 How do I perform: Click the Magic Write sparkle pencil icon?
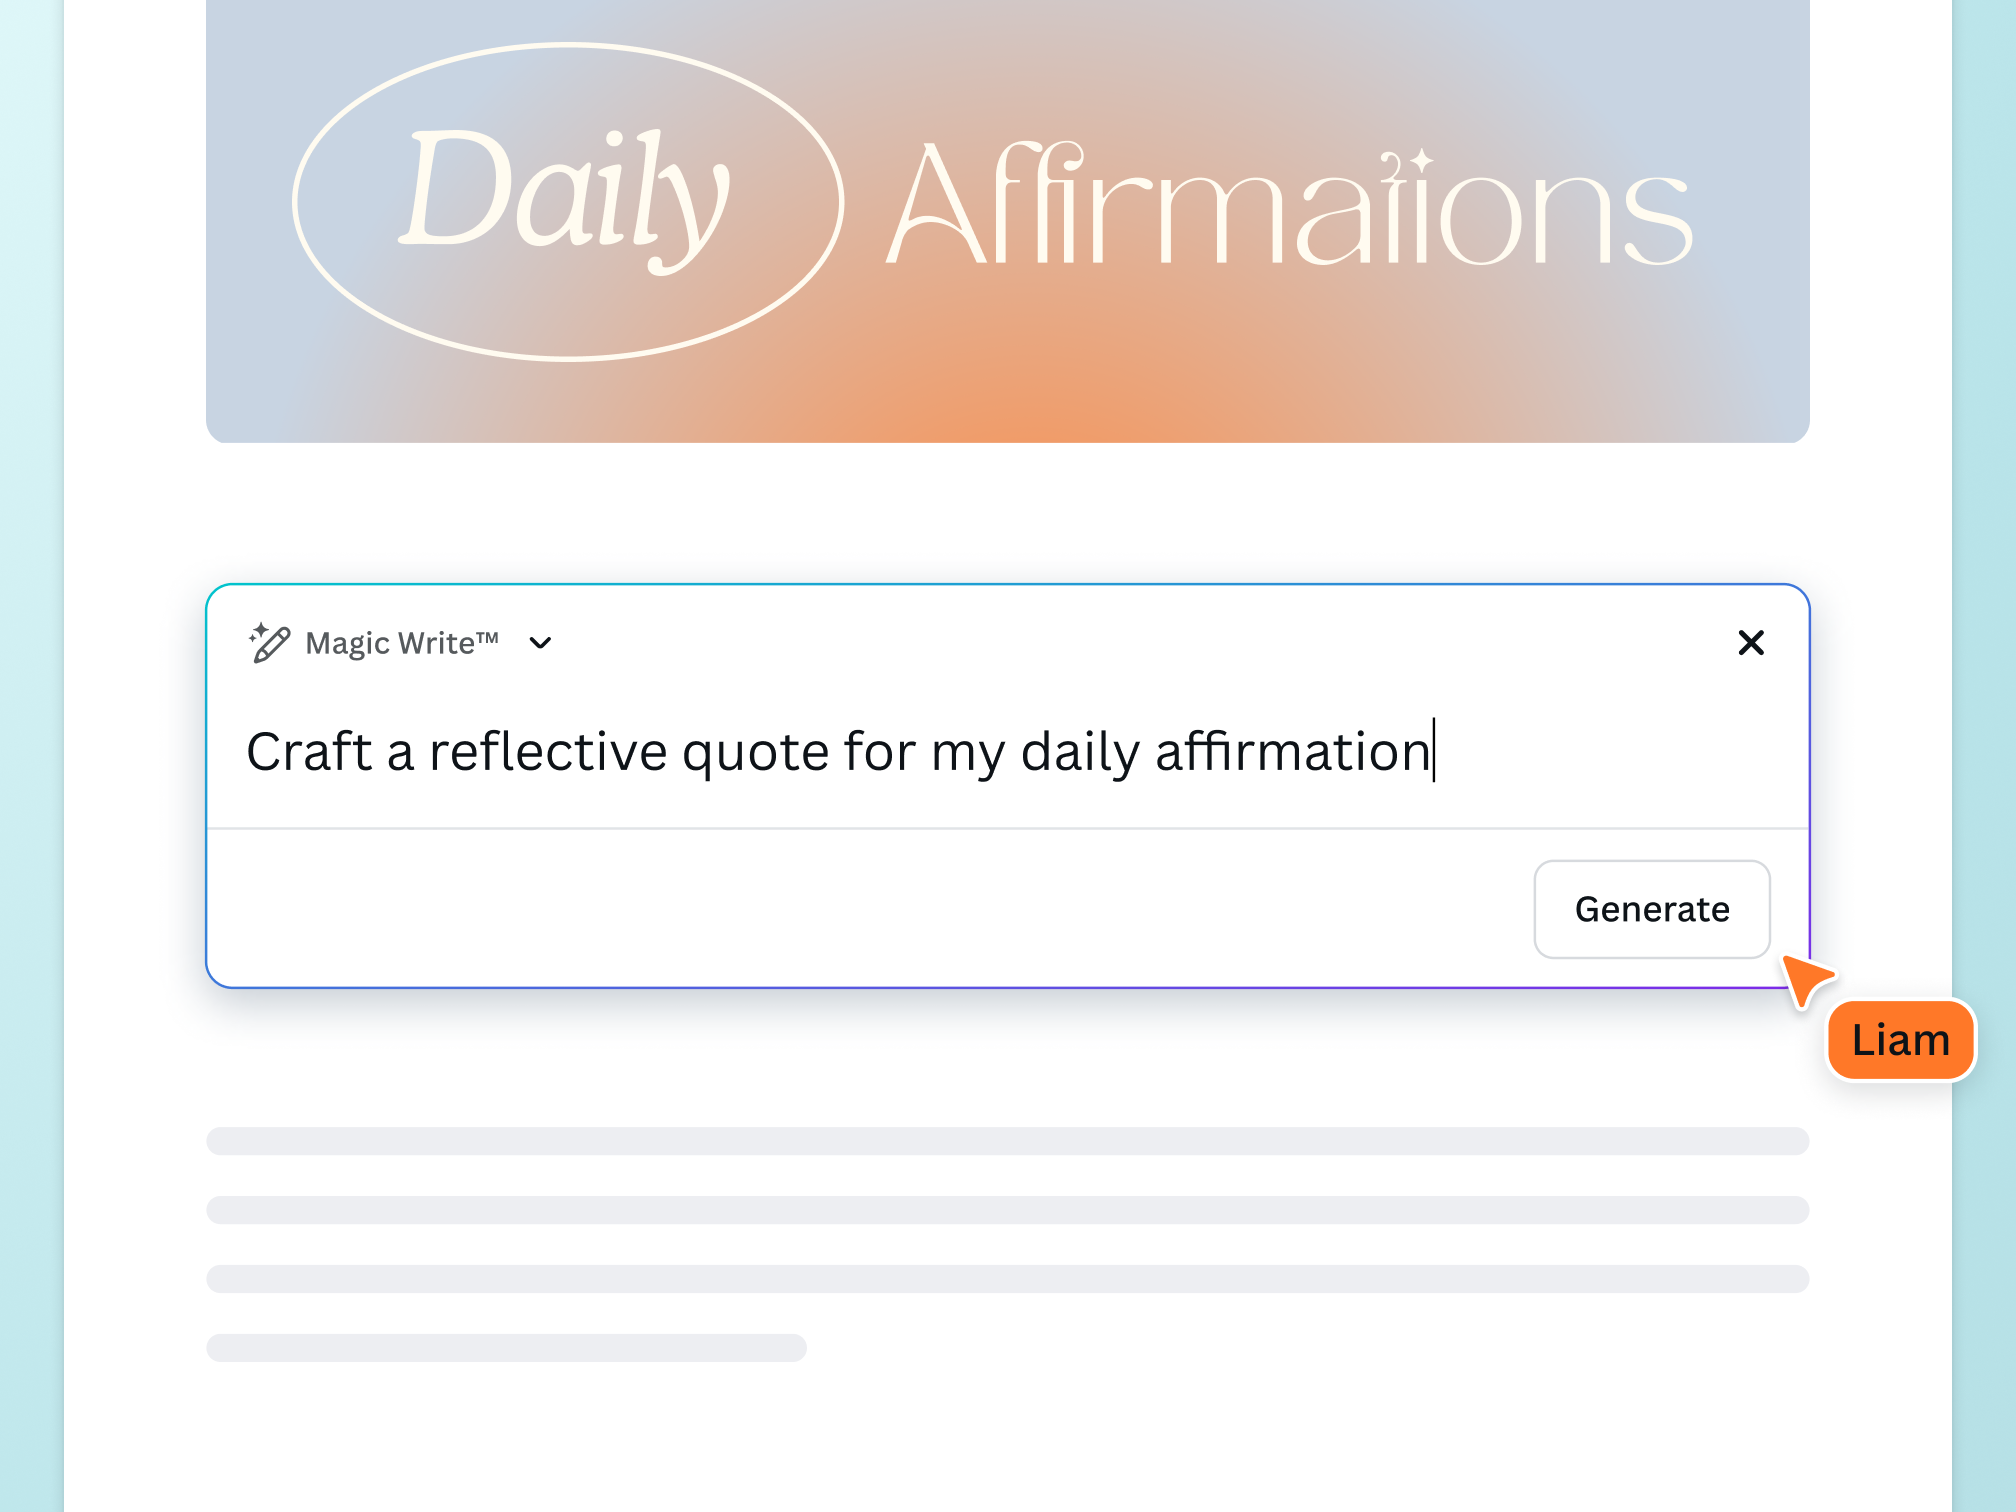pos(269,643)
